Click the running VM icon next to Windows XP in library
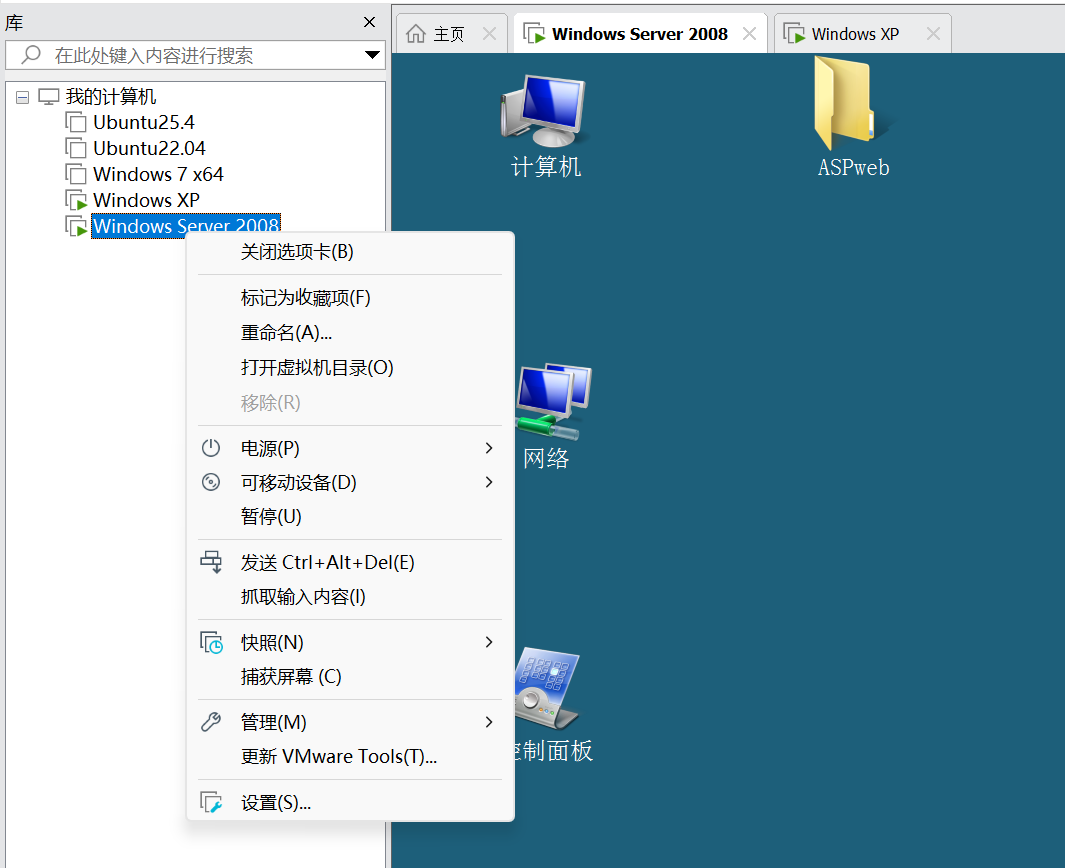Image resolution: width=1065 pixels, height=868 pixels. click(76, 200)
